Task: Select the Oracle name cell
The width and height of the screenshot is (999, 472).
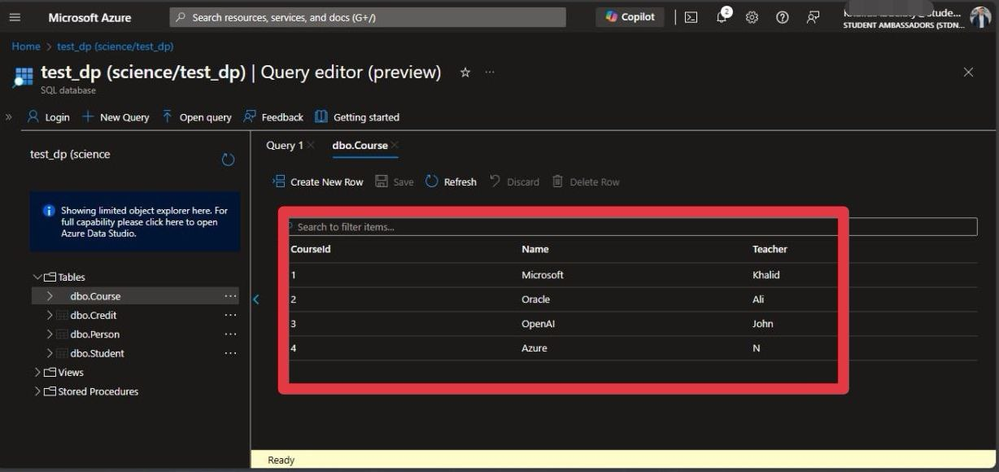Action: pos(536,299)
